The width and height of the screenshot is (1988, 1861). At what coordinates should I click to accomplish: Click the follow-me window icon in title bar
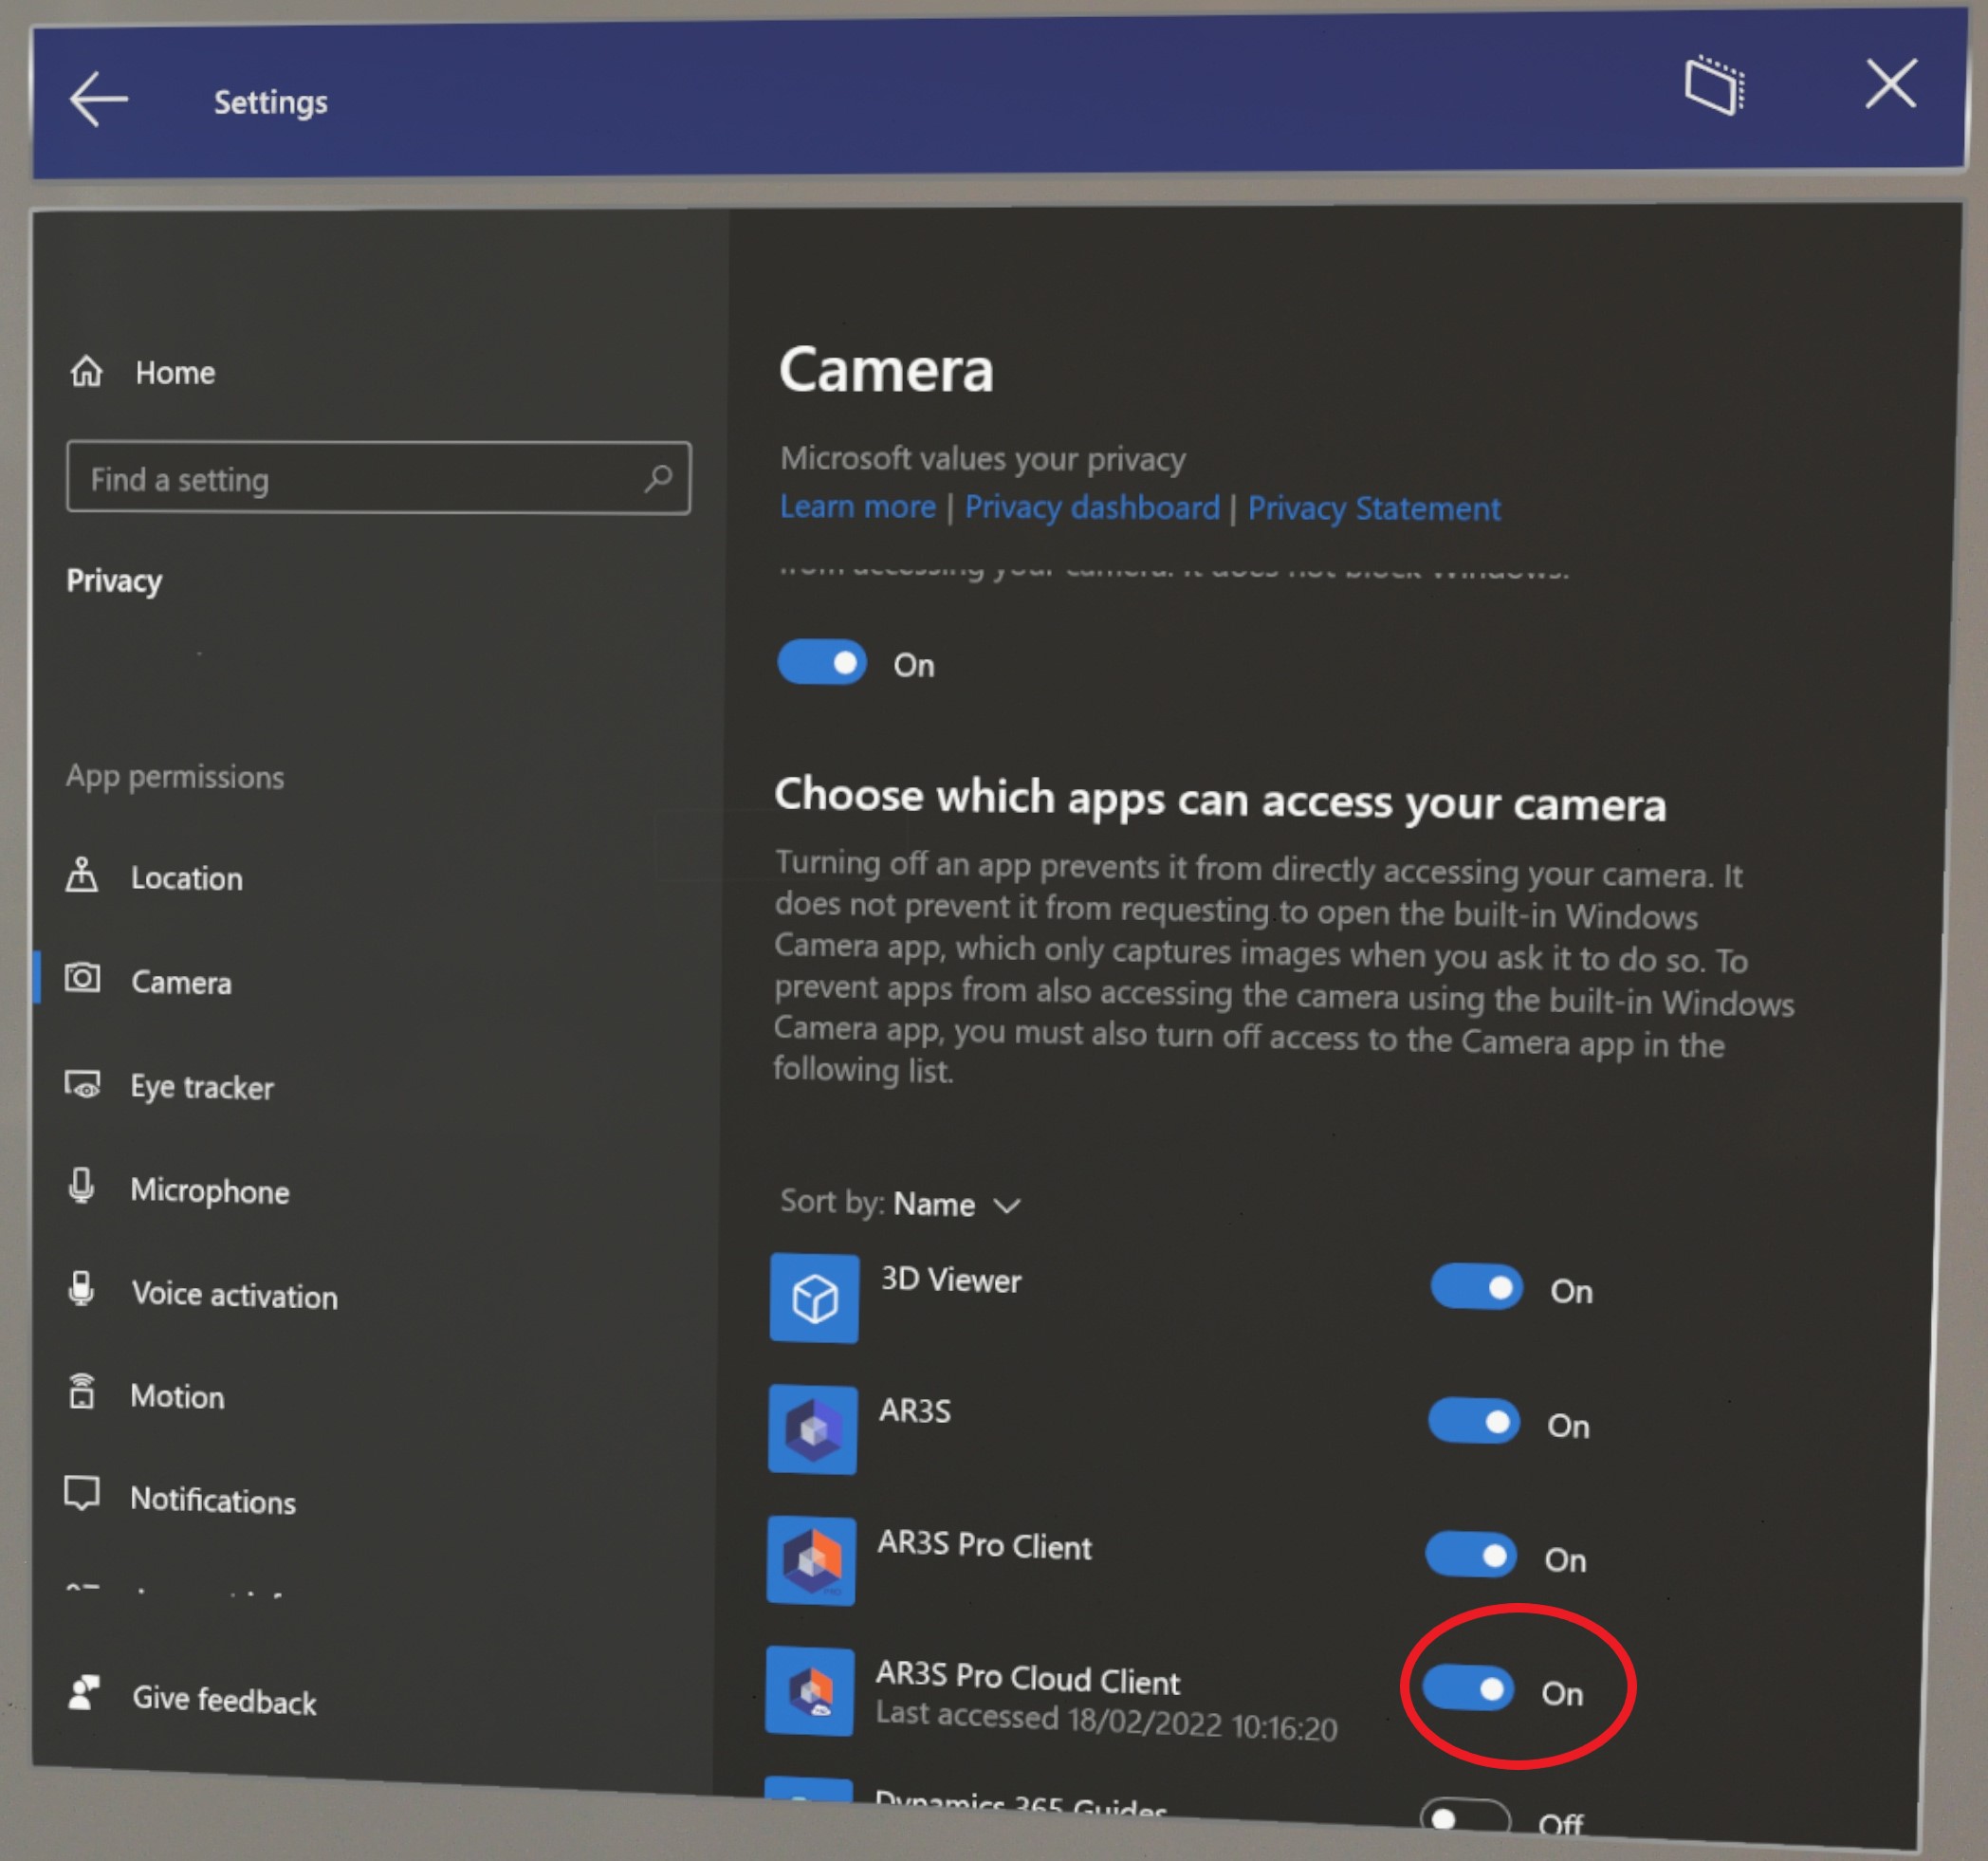click(x=1715, y=85)
